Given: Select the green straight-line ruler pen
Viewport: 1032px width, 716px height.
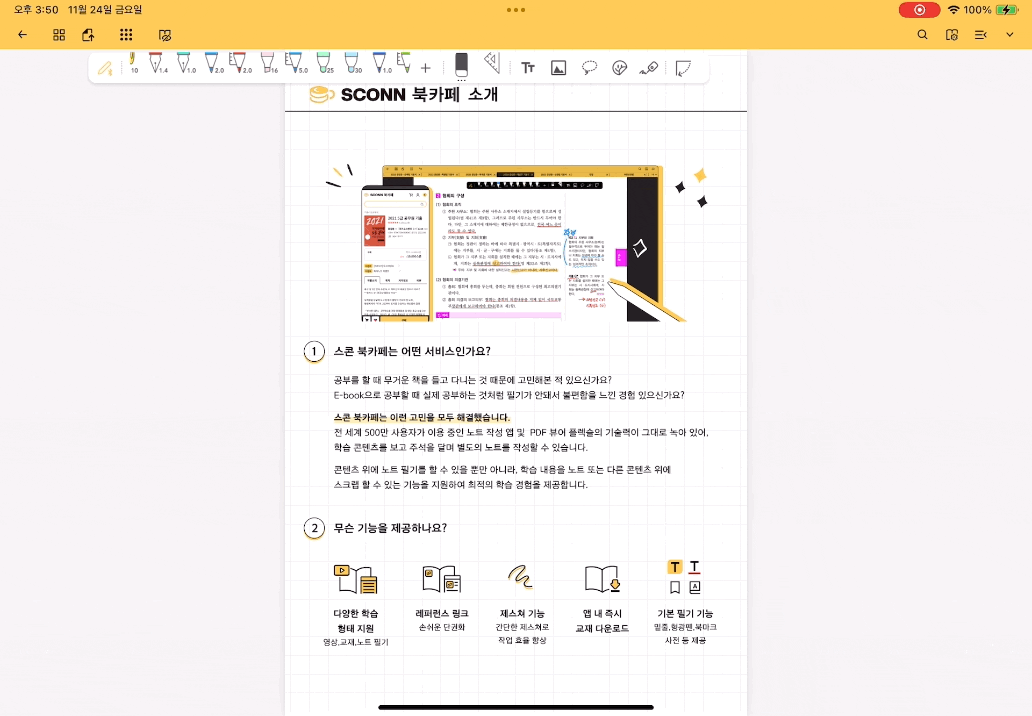Looking at the screenshot, I should click(x=404, y=63).
